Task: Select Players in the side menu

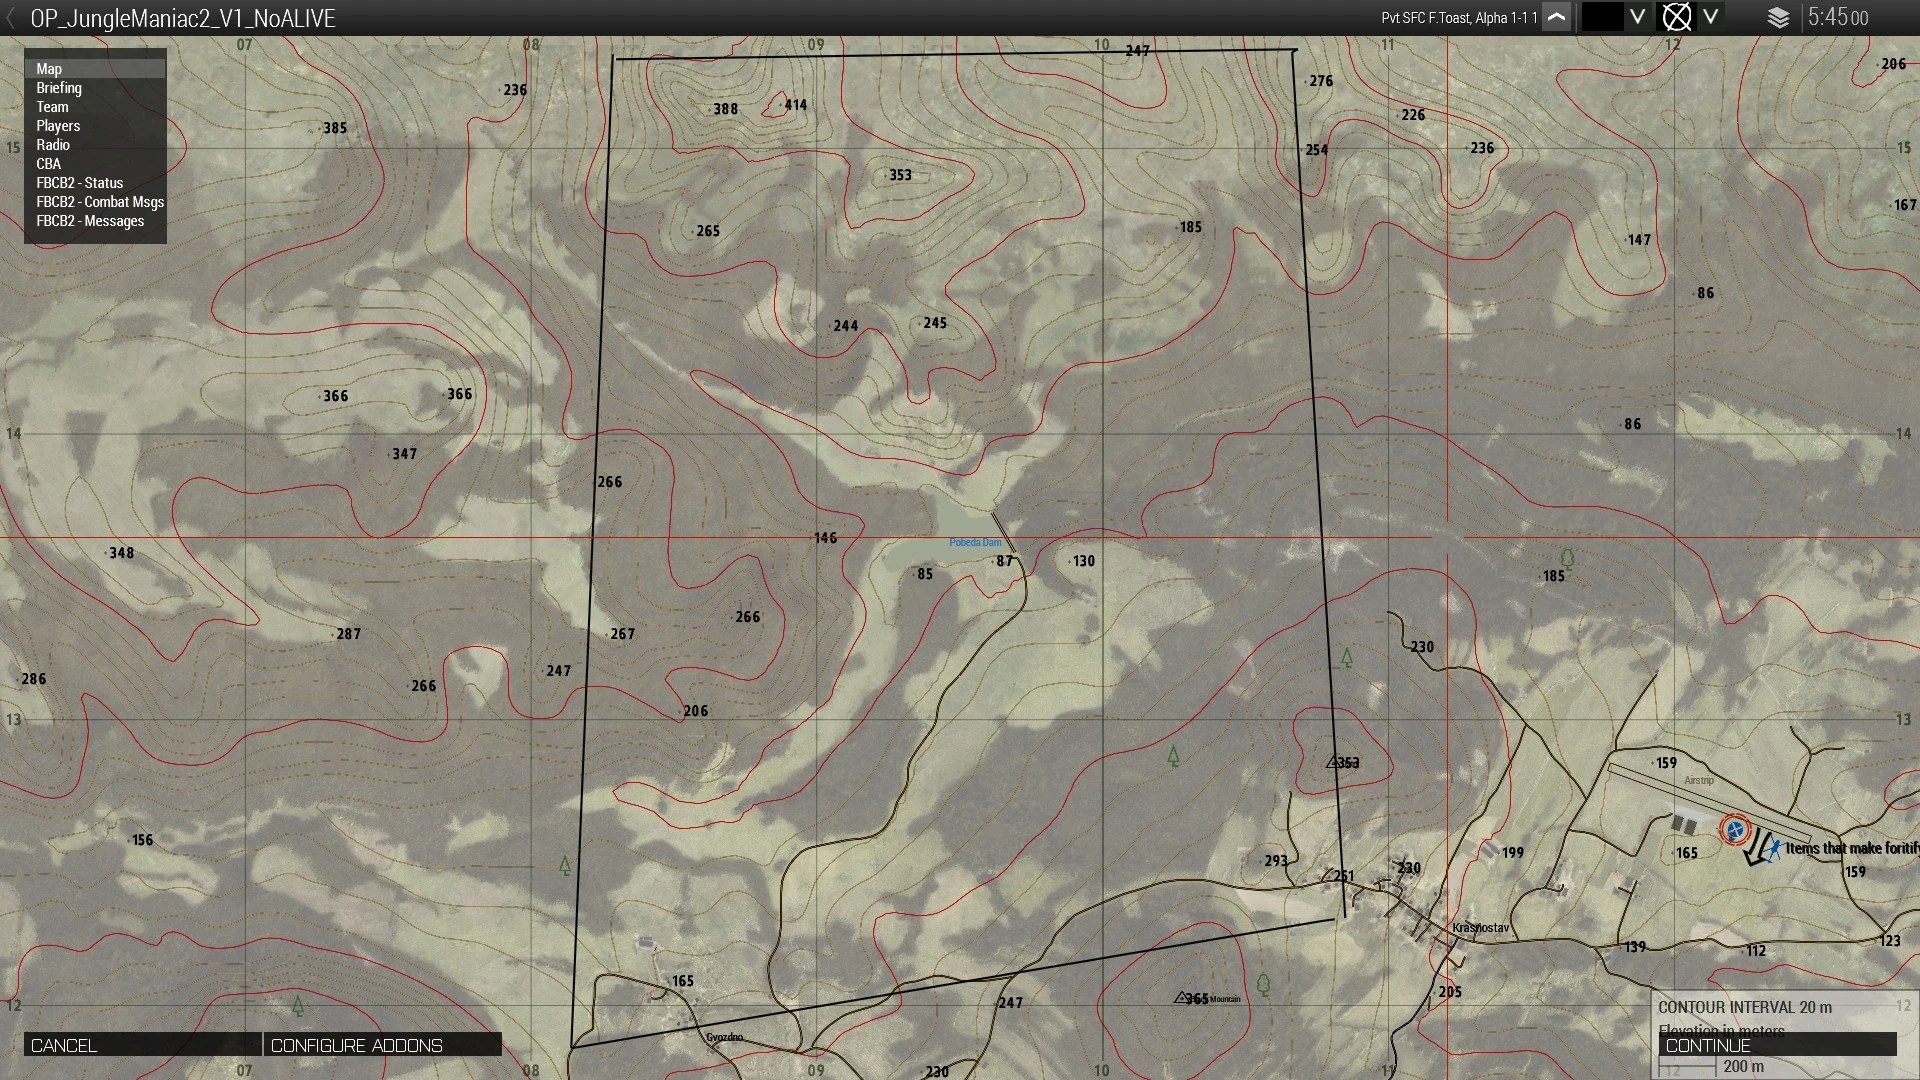Action: tap(58, 126)
